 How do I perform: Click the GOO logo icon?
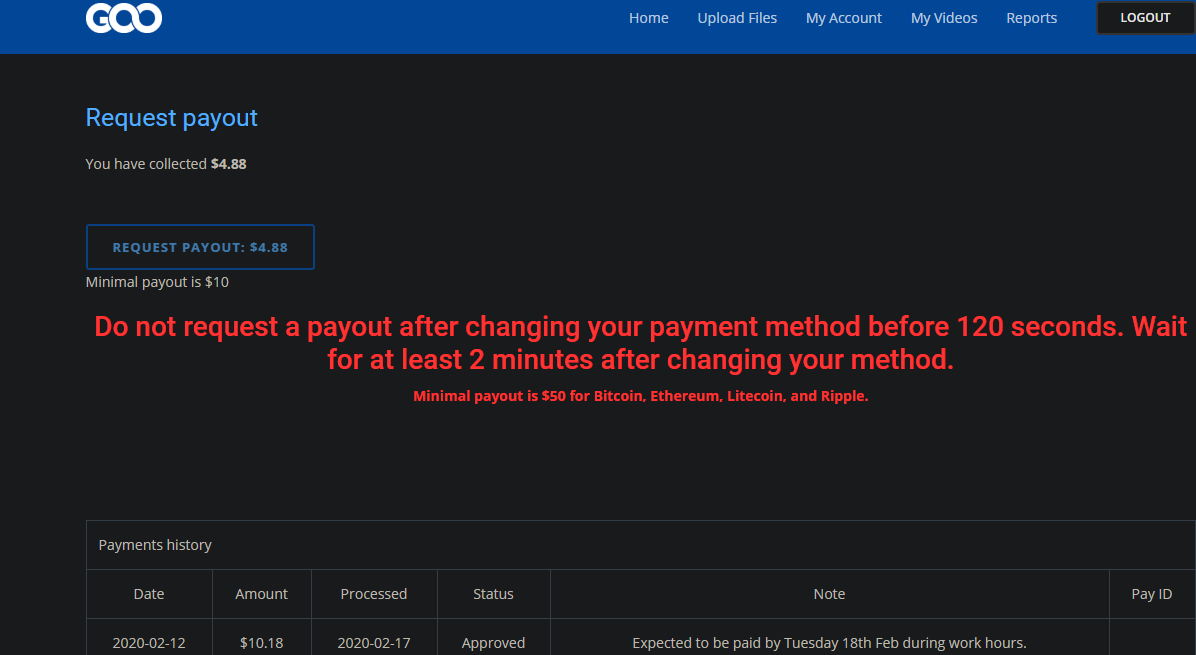pos(124,18)
